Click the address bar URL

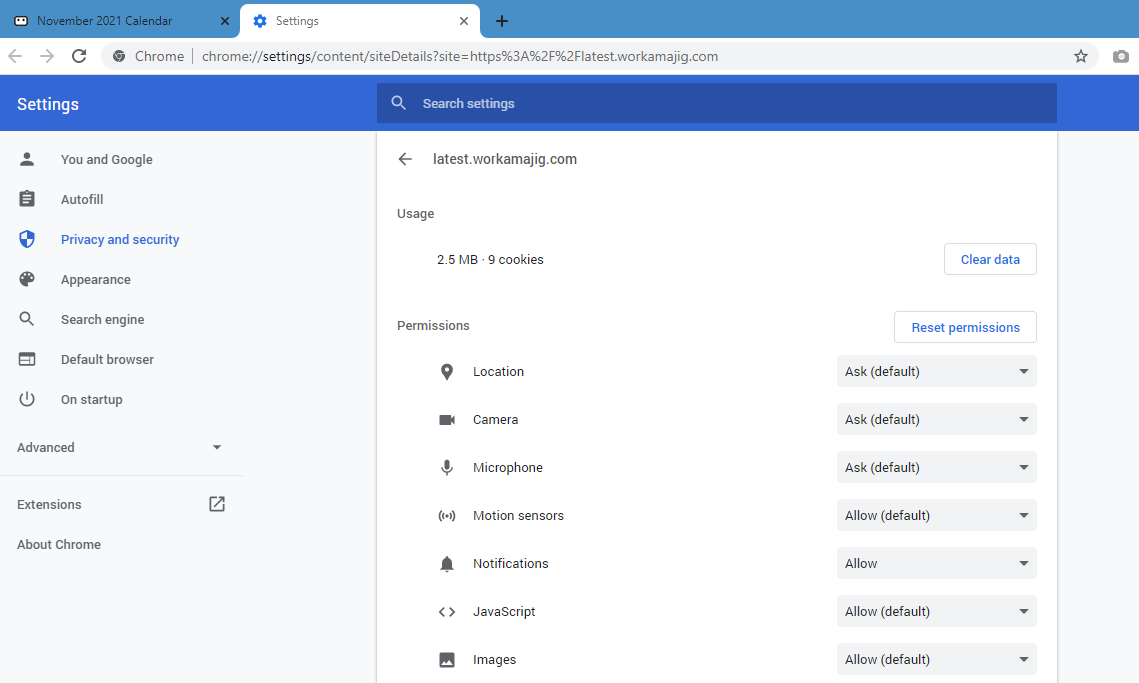click(x=460, y=56)
